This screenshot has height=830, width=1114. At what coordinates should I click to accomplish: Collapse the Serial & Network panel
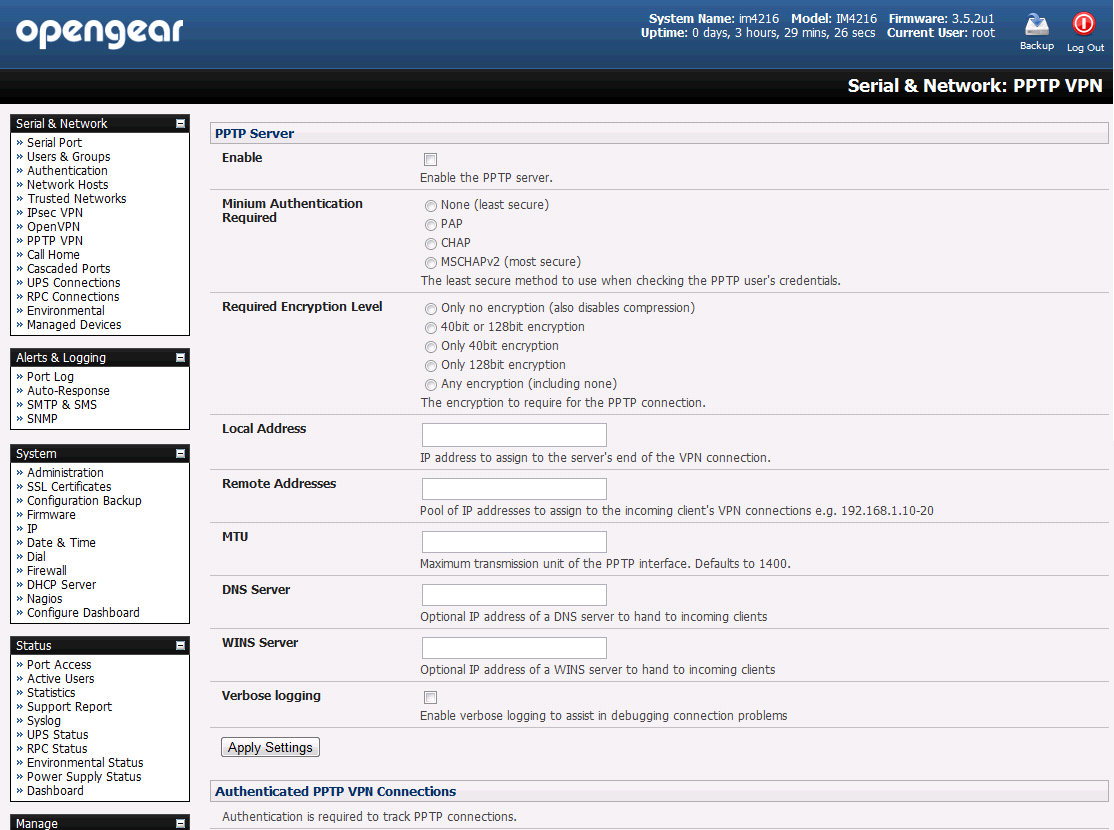(180, 124)
